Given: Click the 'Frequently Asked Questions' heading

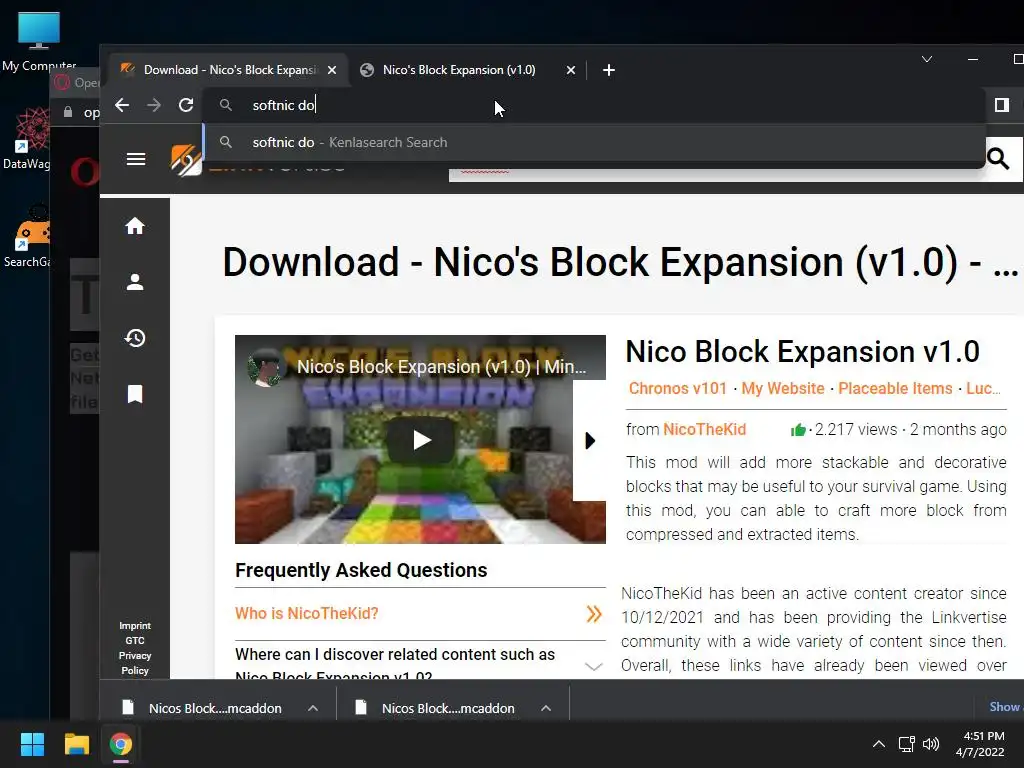Looking at the screenshot, I should click(x=361, y=570).
